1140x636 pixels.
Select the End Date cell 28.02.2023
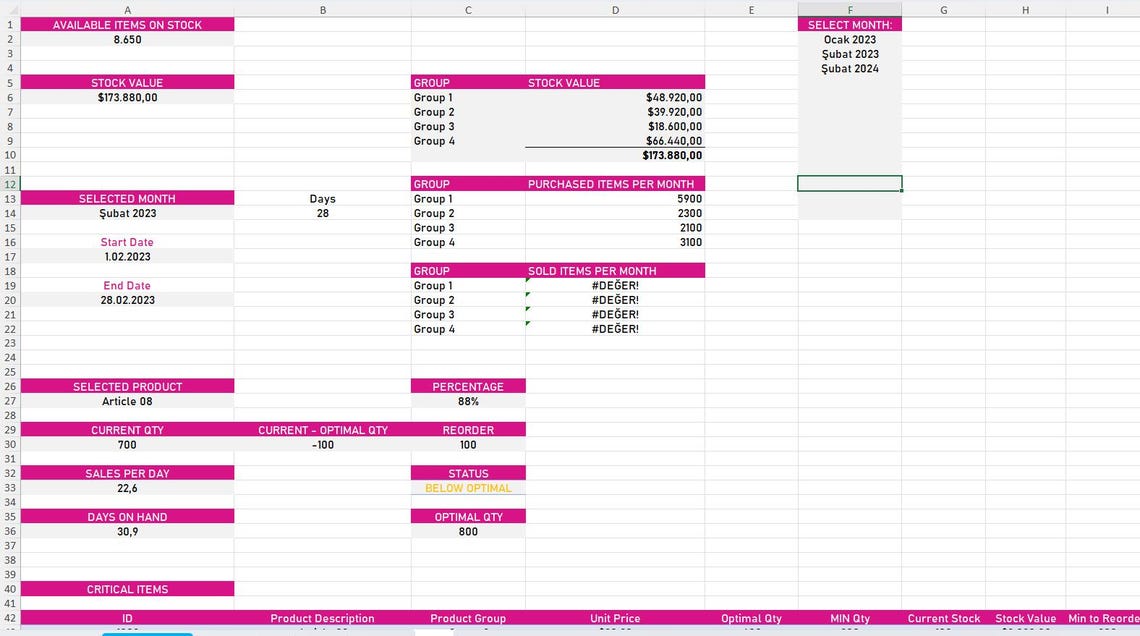coord(127,299)
